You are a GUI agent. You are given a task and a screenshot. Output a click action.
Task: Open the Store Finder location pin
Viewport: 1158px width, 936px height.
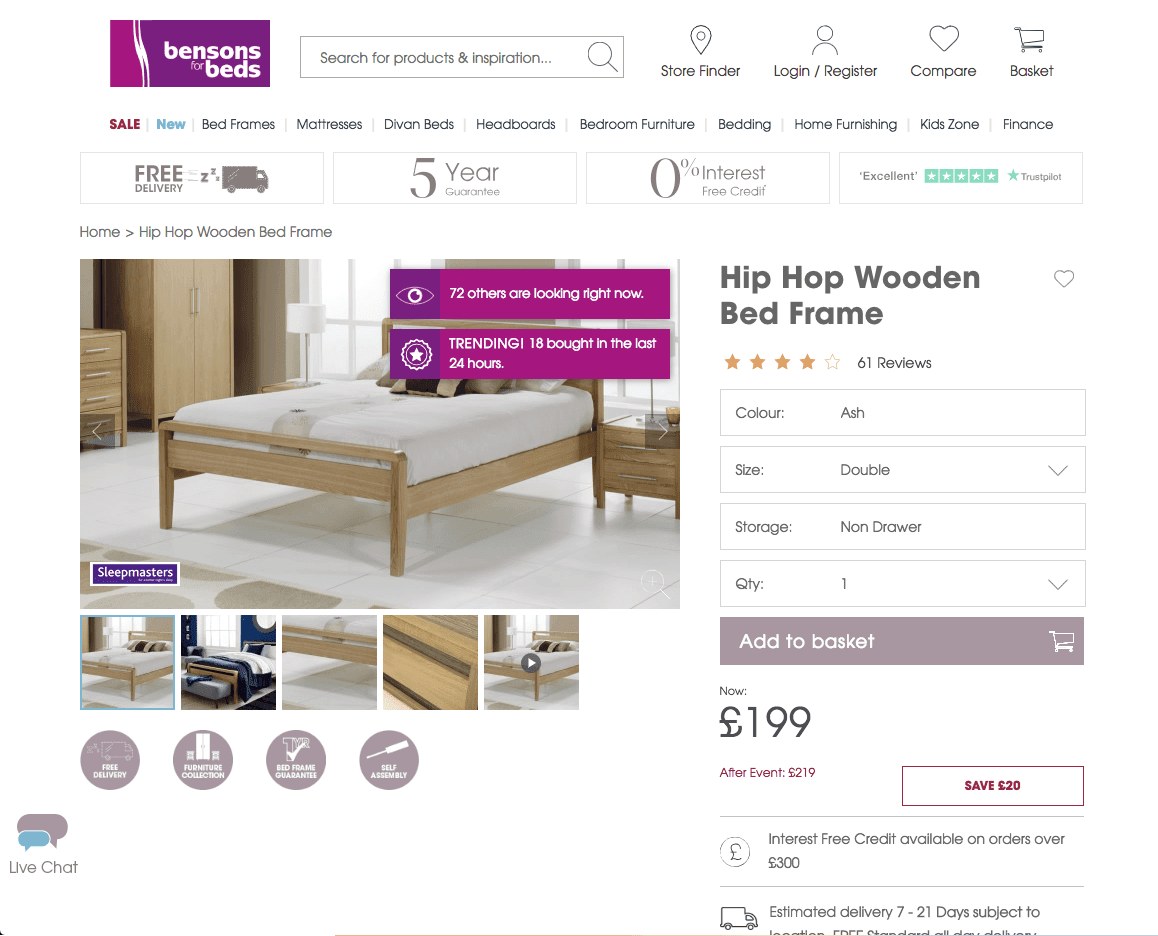700,40
